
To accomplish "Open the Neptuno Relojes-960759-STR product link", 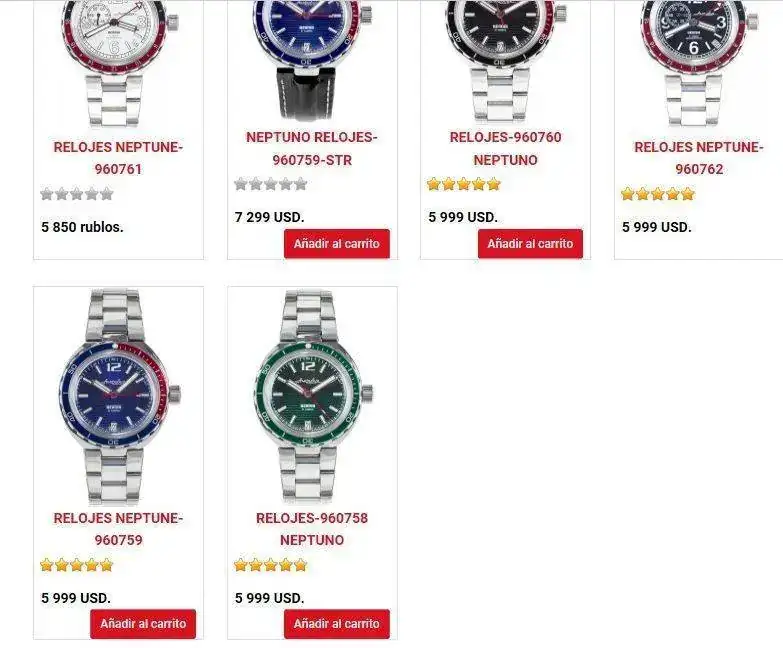I will click(x=312, y=148).
